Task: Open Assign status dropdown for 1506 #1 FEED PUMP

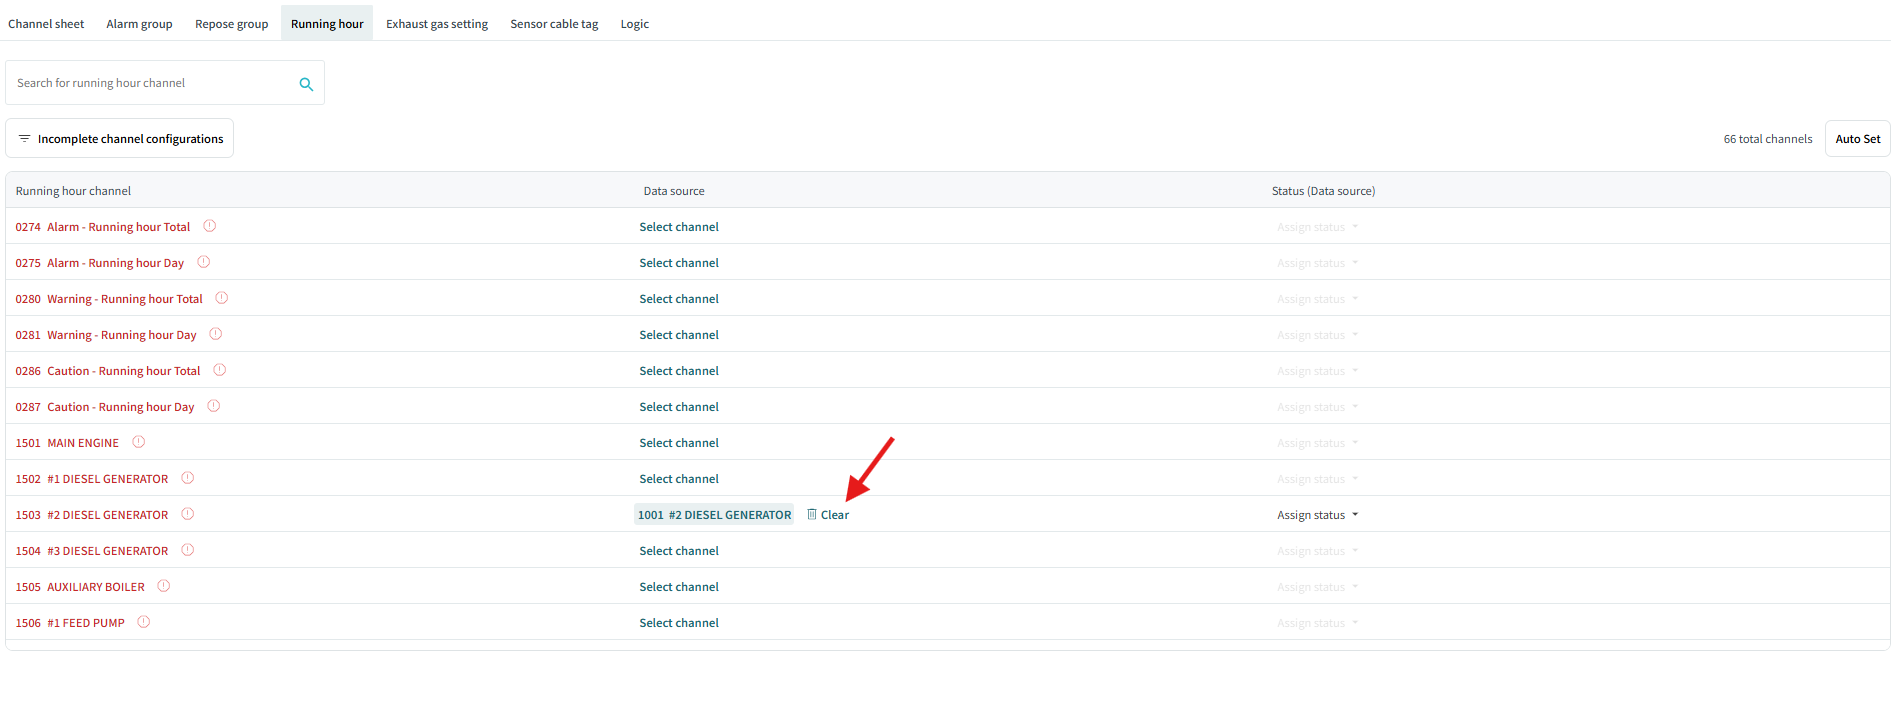Action: click(1317, 623)
